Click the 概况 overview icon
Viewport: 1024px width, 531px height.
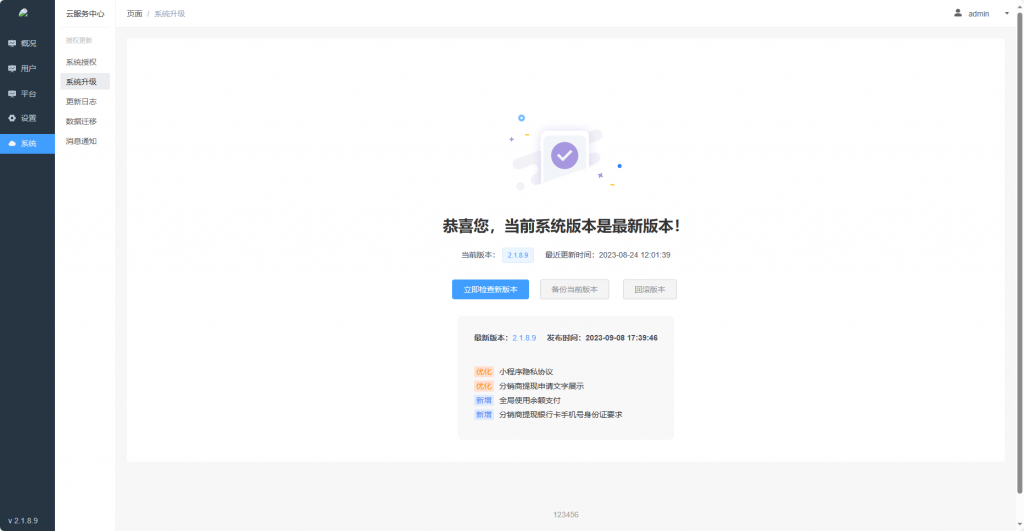click(x=12, y=43)
